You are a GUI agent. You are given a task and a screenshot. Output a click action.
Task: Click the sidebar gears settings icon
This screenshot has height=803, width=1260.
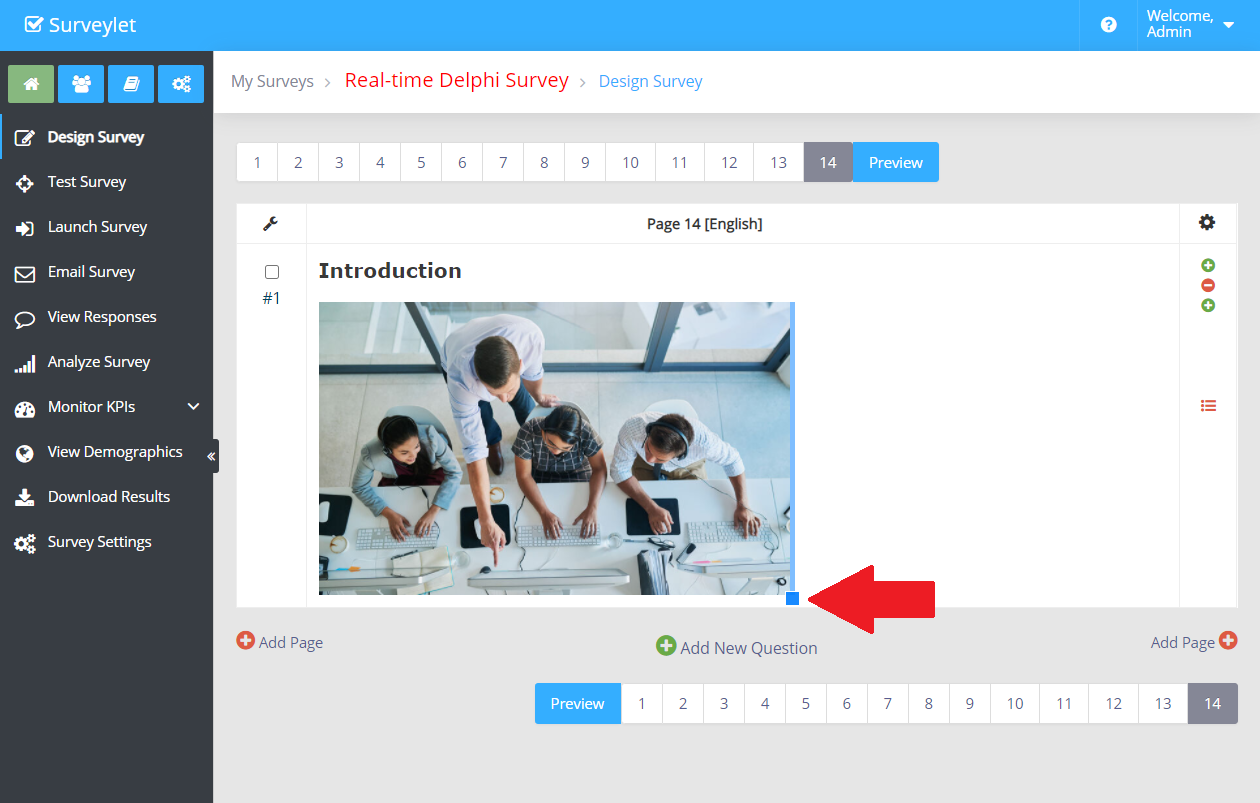(x=181, y=84)
